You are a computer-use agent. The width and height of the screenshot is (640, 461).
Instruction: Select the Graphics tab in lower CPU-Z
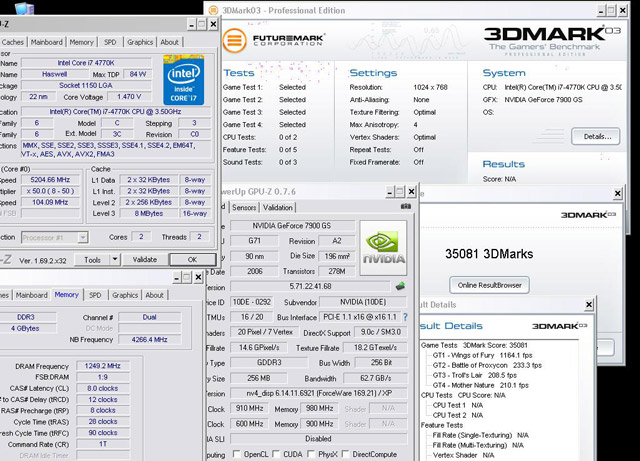point(125,295)
